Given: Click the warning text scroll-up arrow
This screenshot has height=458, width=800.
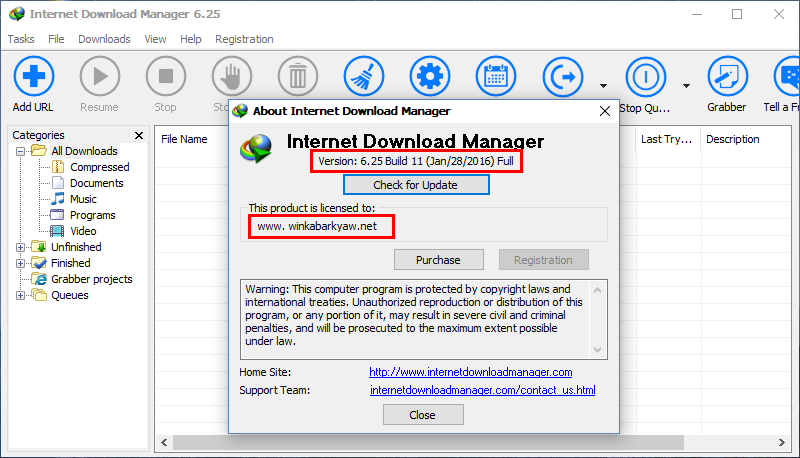Looking at the screenshot, I should (x=597, y=290).
